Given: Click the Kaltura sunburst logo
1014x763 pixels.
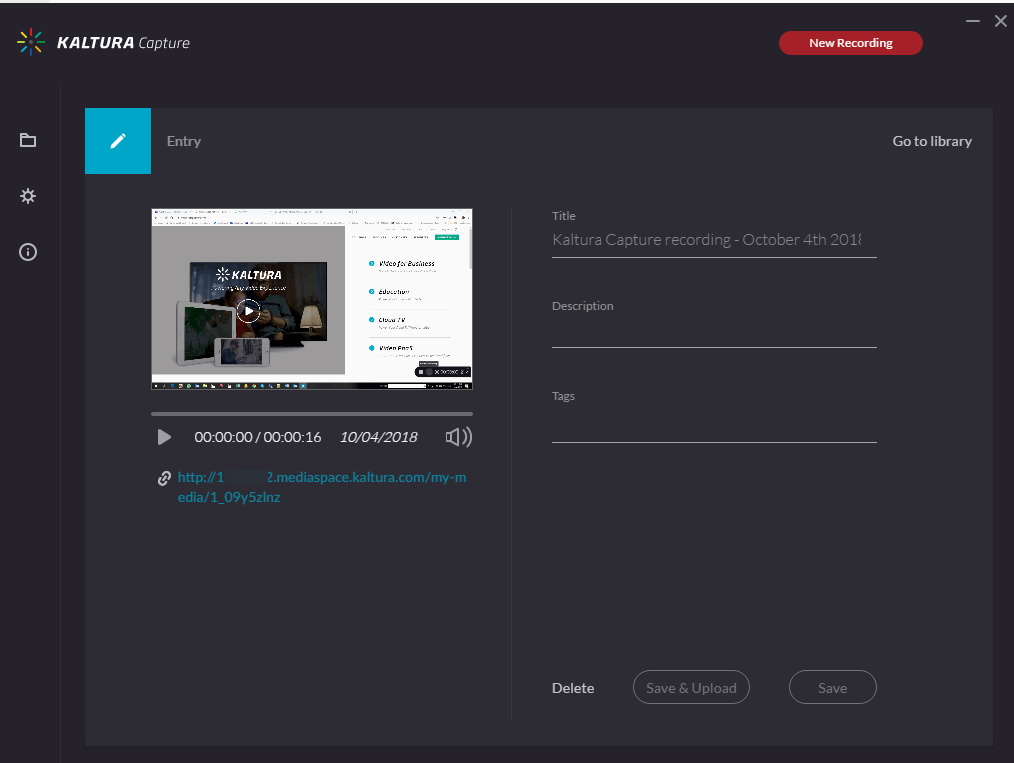Looking at the screenshot, I should [x=30, y=42].
